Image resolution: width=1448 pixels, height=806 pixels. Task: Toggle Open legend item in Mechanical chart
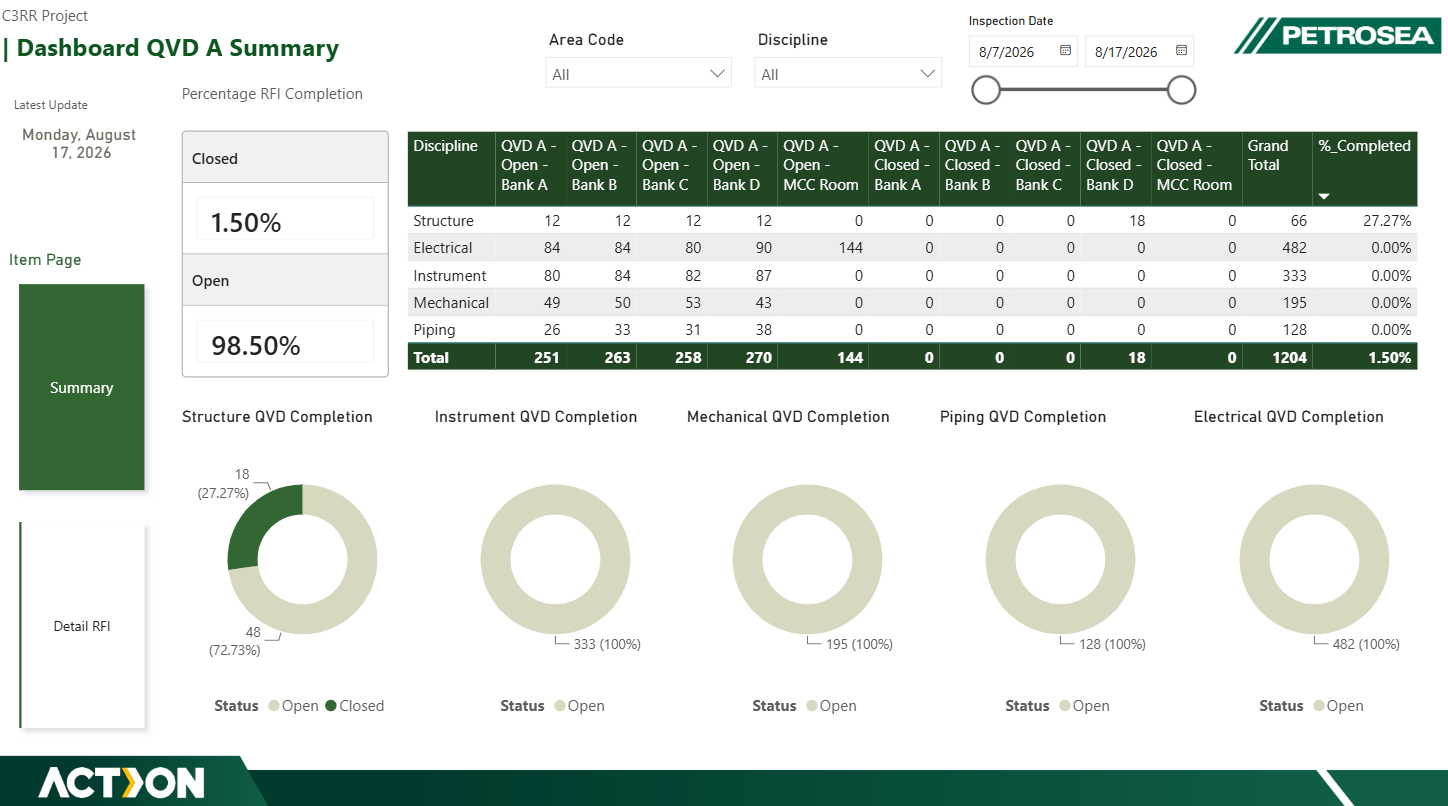(831, 706)
